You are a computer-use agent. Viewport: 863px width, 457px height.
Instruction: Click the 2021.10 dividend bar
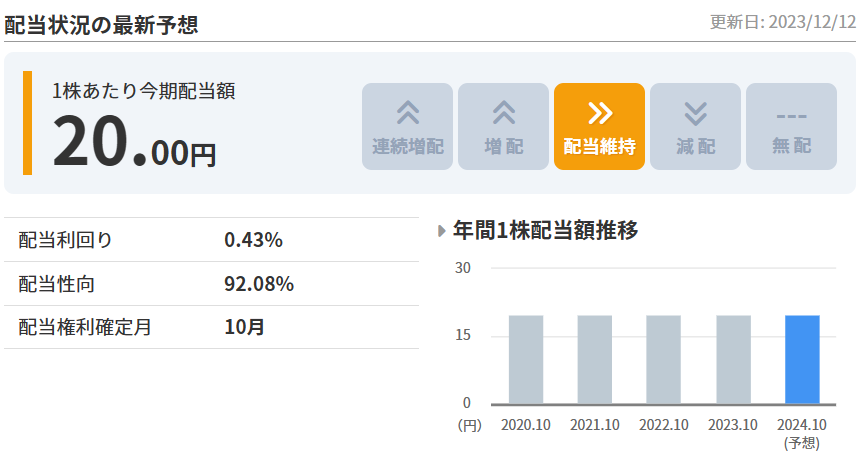(x=595, y=359)
